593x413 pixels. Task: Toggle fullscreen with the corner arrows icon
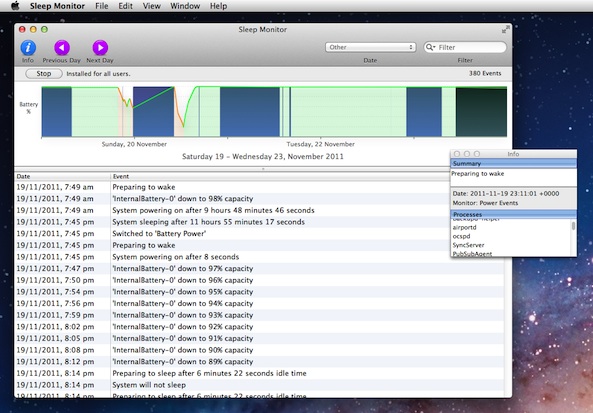click(505, 30)
